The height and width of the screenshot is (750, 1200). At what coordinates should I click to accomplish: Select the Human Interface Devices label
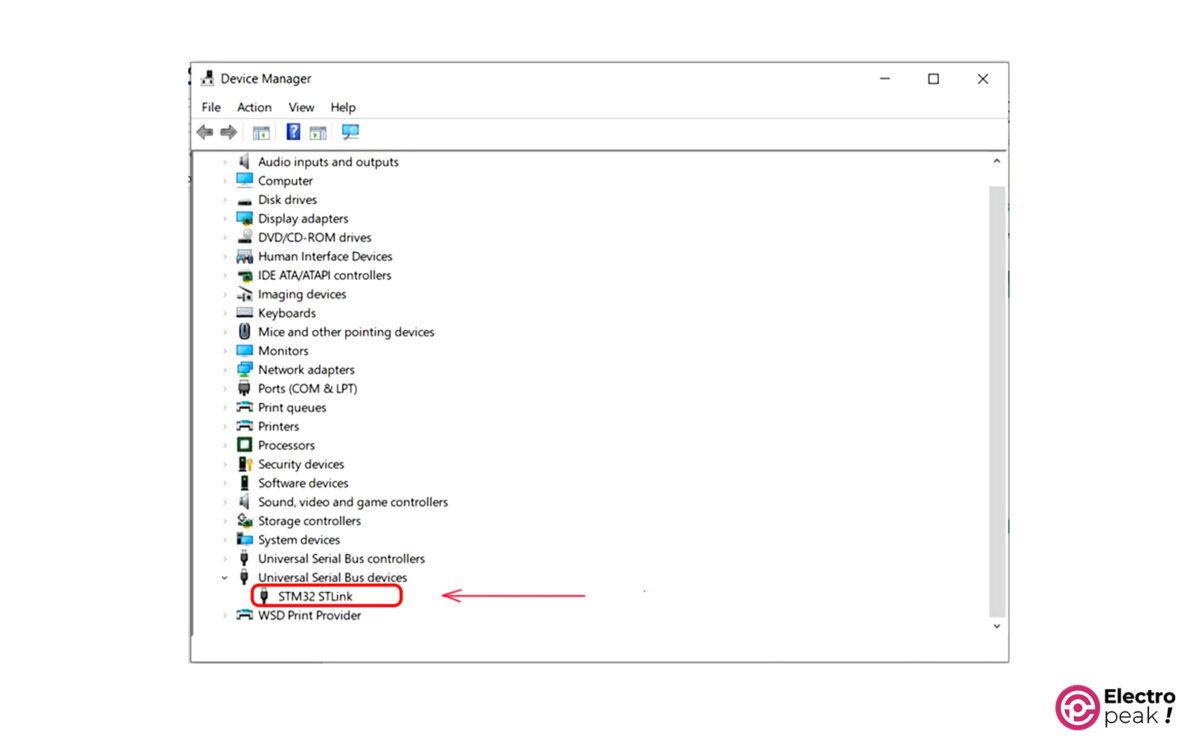tap(325, 257)
